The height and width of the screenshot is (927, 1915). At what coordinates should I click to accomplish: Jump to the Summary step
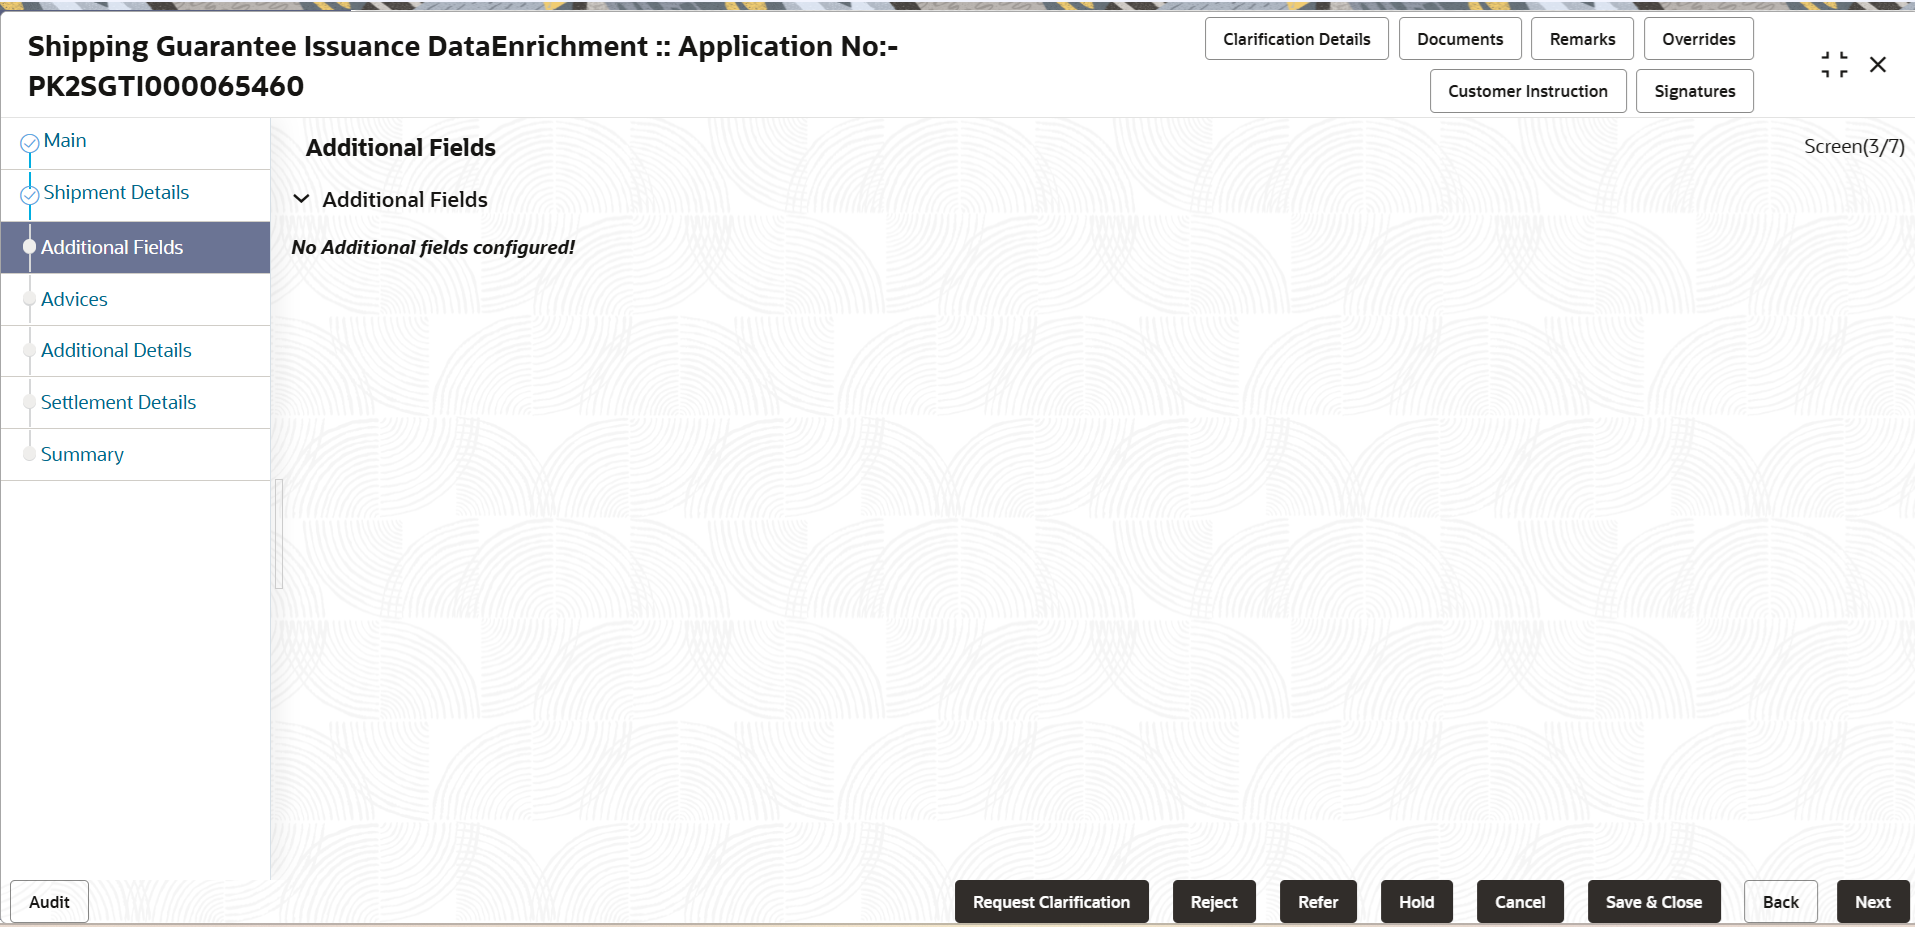pos(82,454)
